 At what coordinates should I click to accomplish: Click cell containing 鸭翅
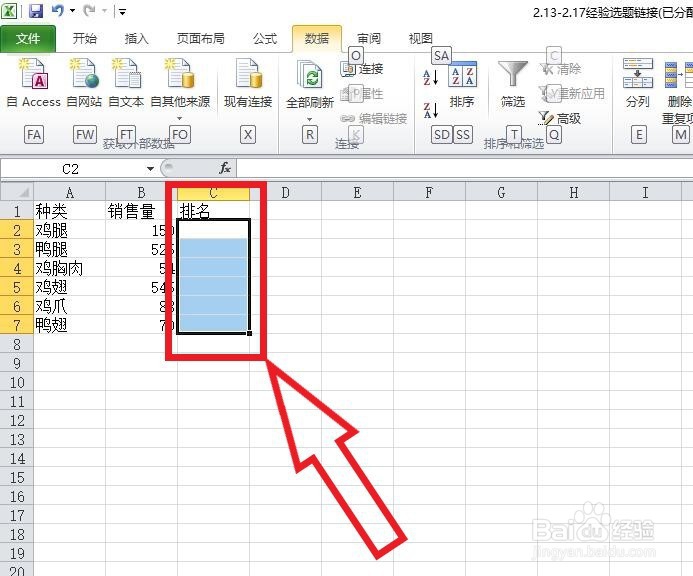(70, 325)
